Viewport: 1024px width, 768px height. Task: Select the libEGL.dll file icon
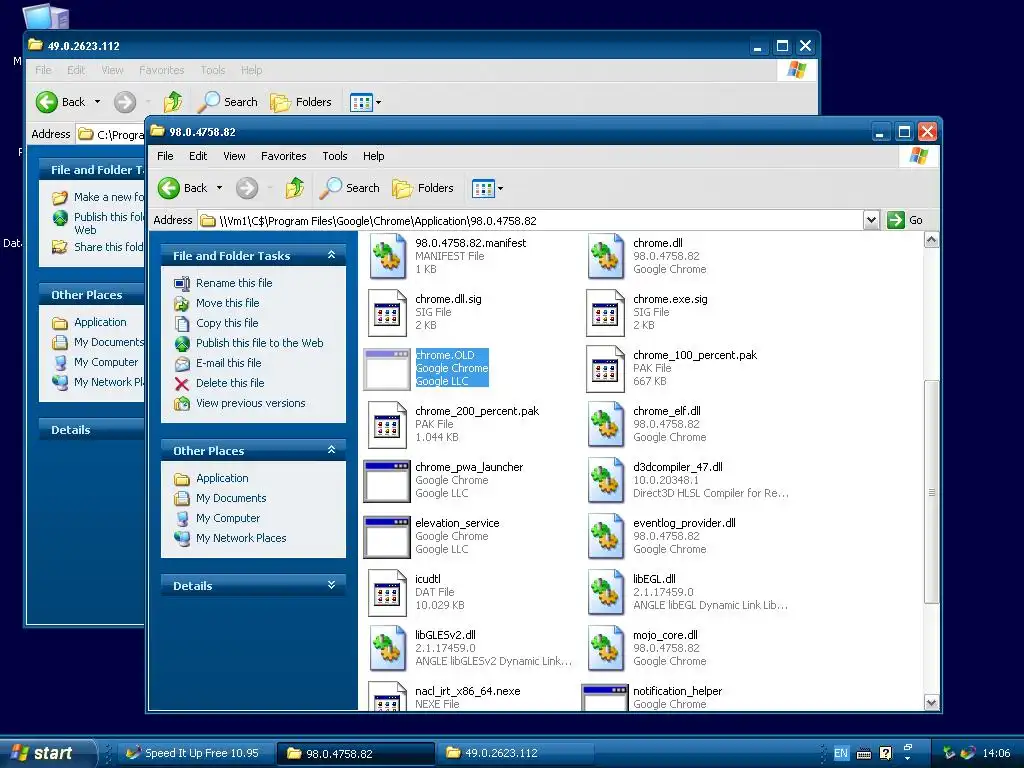point(605,593)
